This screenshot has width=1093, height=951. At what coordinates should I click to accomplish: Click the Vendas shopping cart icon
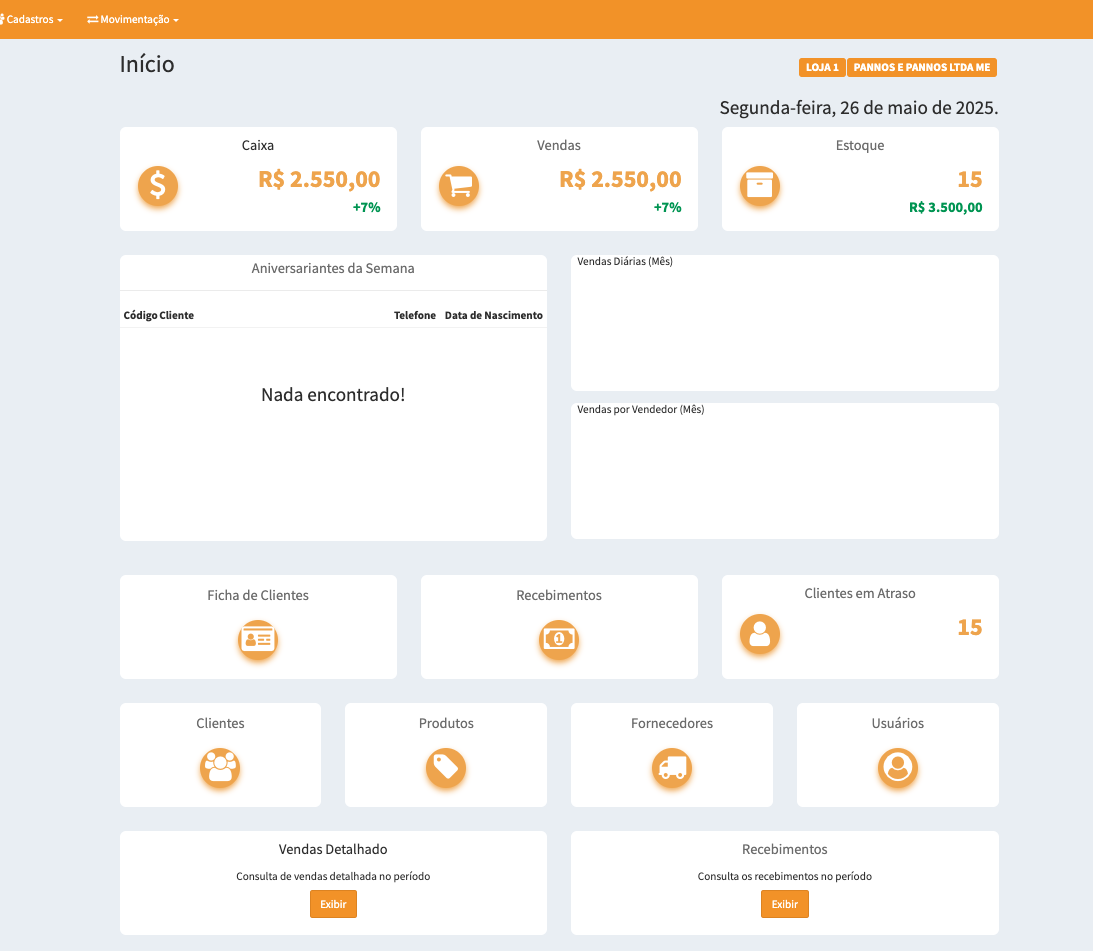(459, 186)
